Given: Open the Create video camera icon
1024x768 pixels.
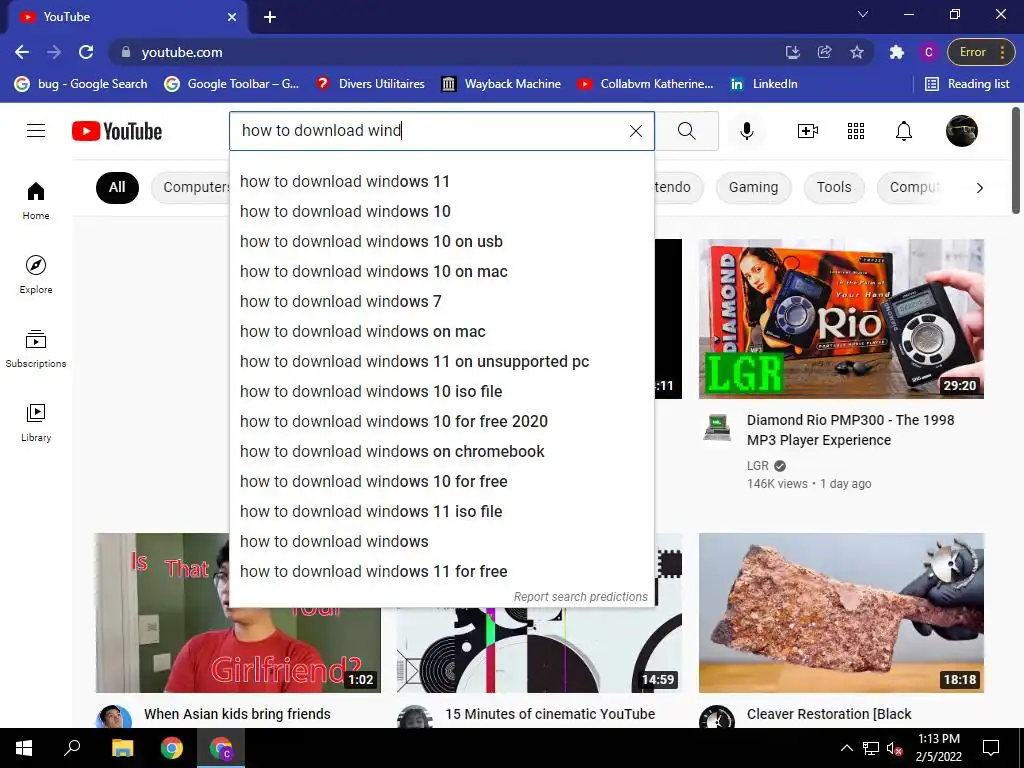Looking at the screenshot, I should (807, 131).
